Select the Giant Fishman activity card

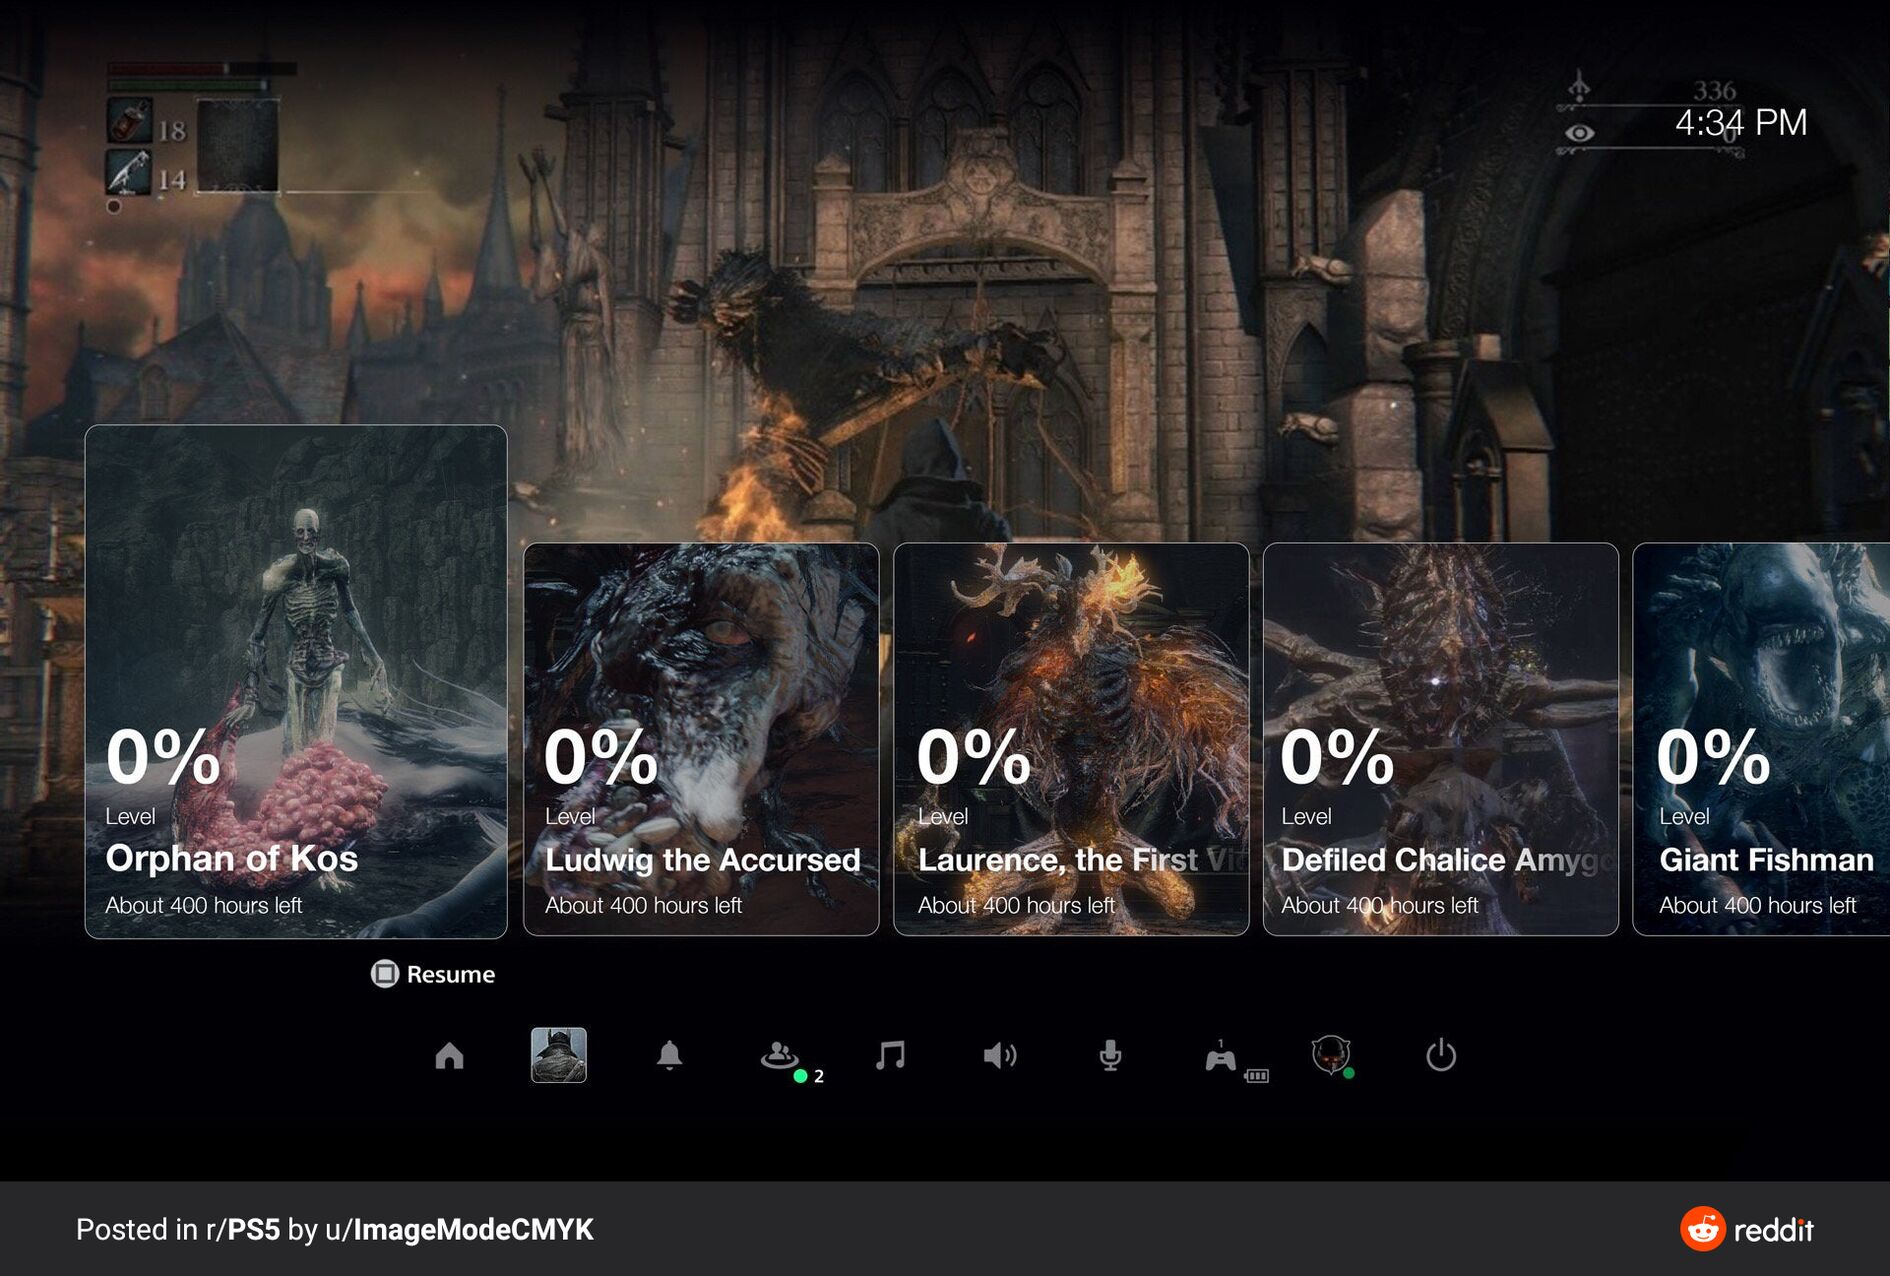pos(1762,740)
